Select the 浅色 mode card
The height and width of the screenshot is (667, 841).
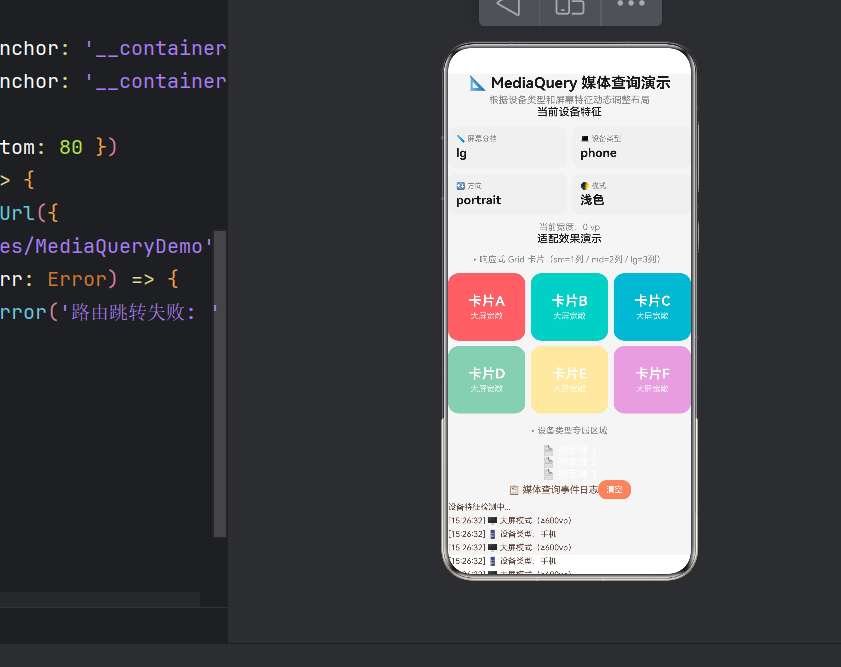631,194
